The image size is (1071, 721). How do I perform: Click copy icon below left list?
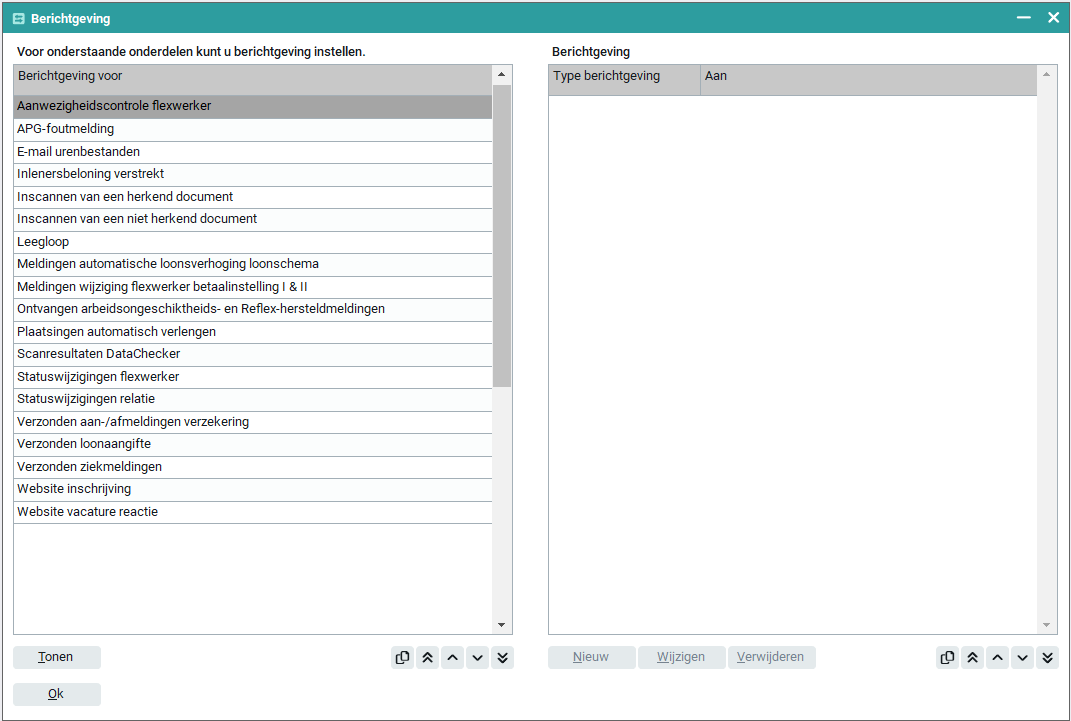pos(402,658)
